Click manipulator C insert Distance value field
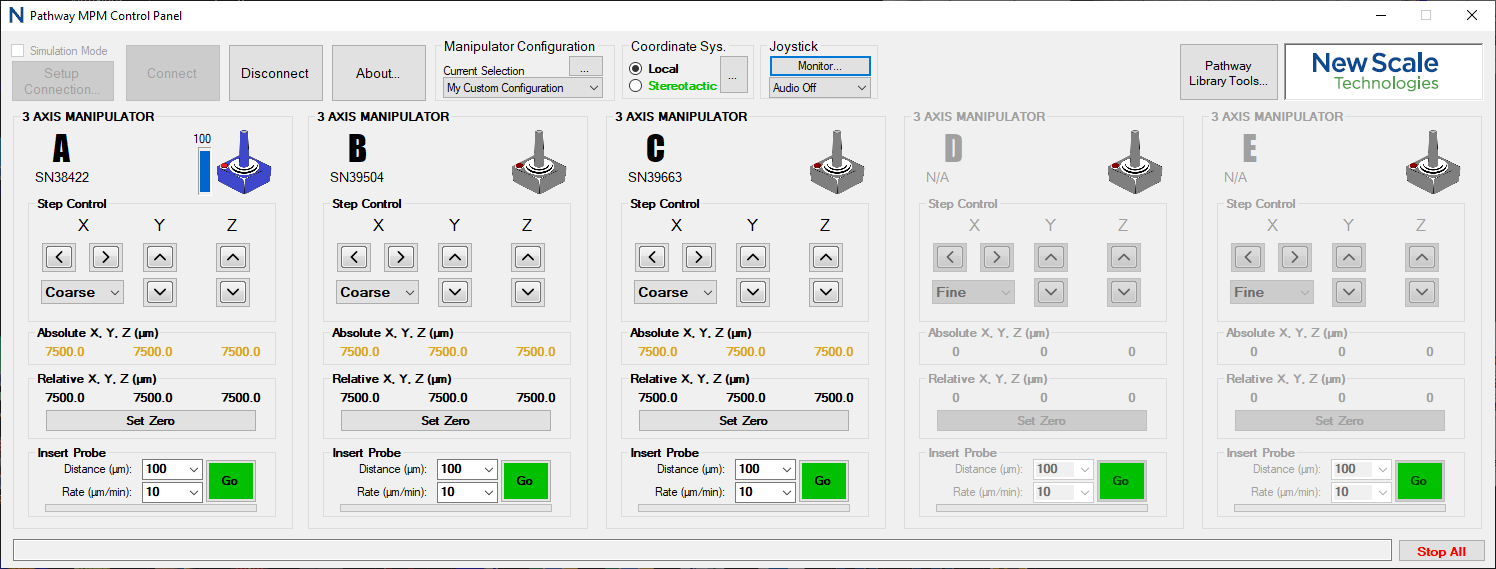This screenshot has width=1496, height=569. [757, 469]
